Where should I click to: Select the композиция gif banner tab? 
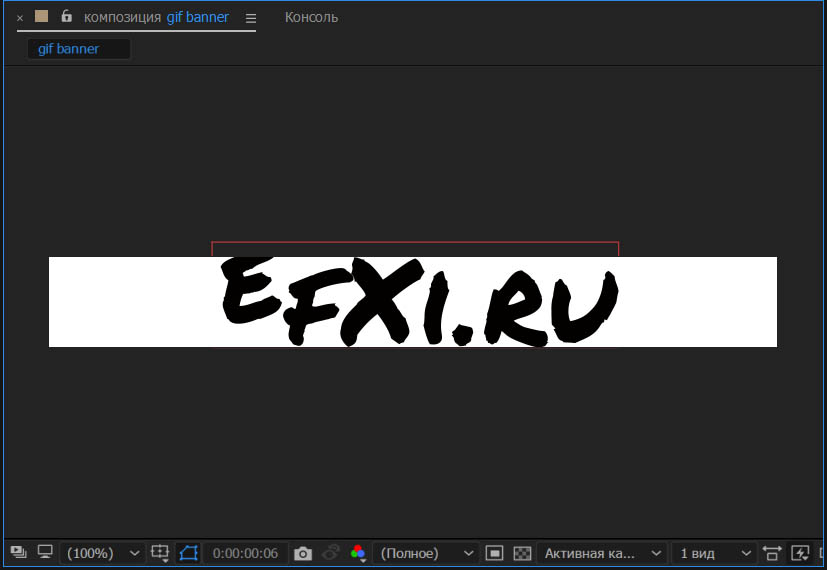point(156,17)
